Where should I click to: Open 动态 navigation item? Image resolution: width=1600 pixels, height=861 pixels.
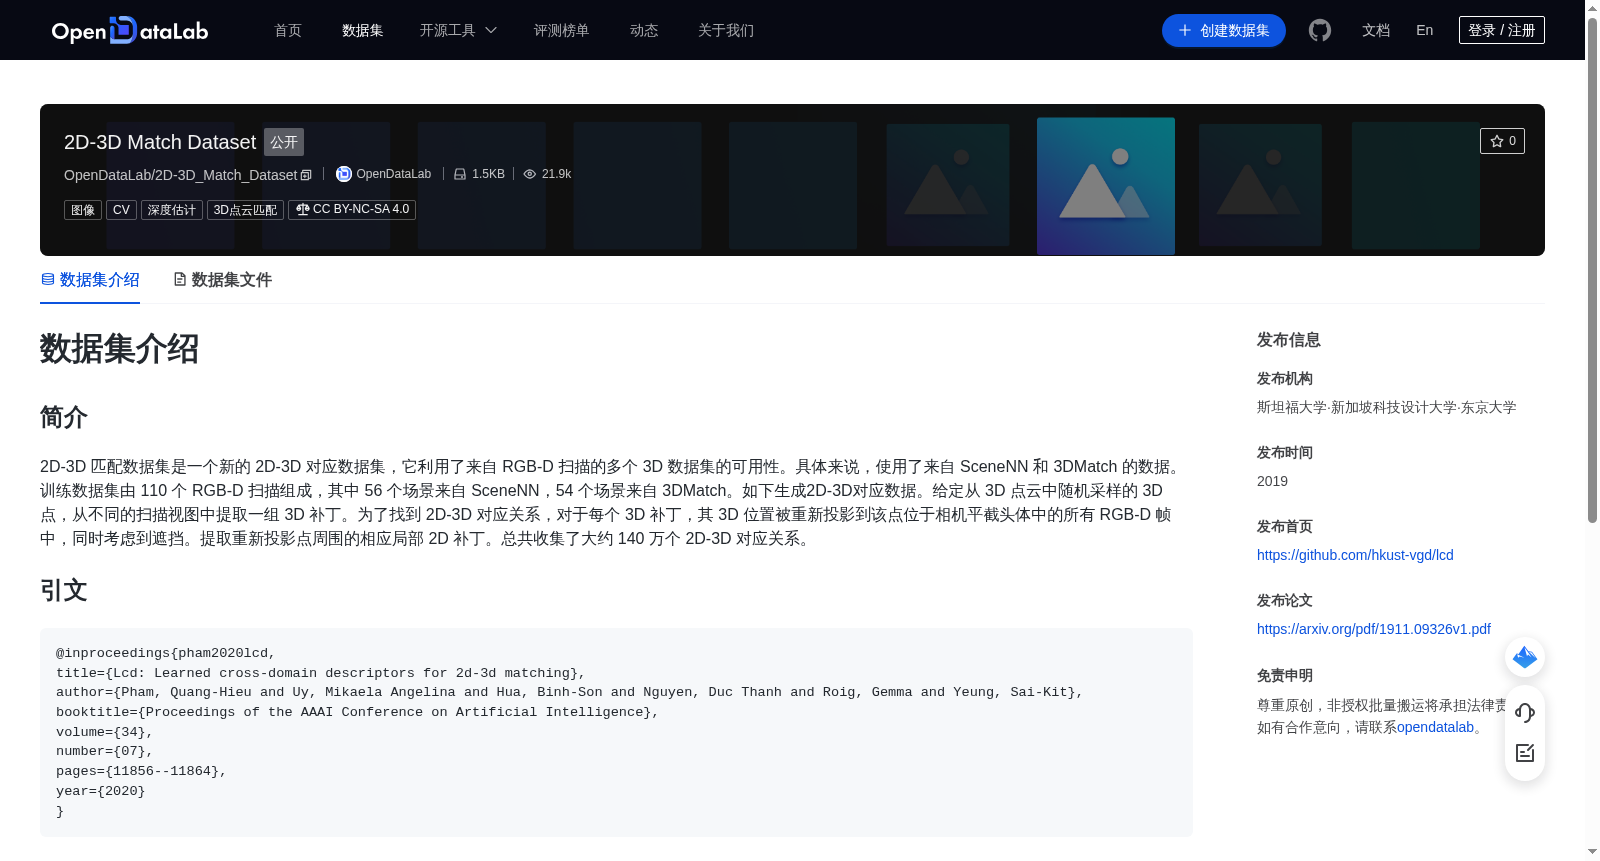click(644, 30)
